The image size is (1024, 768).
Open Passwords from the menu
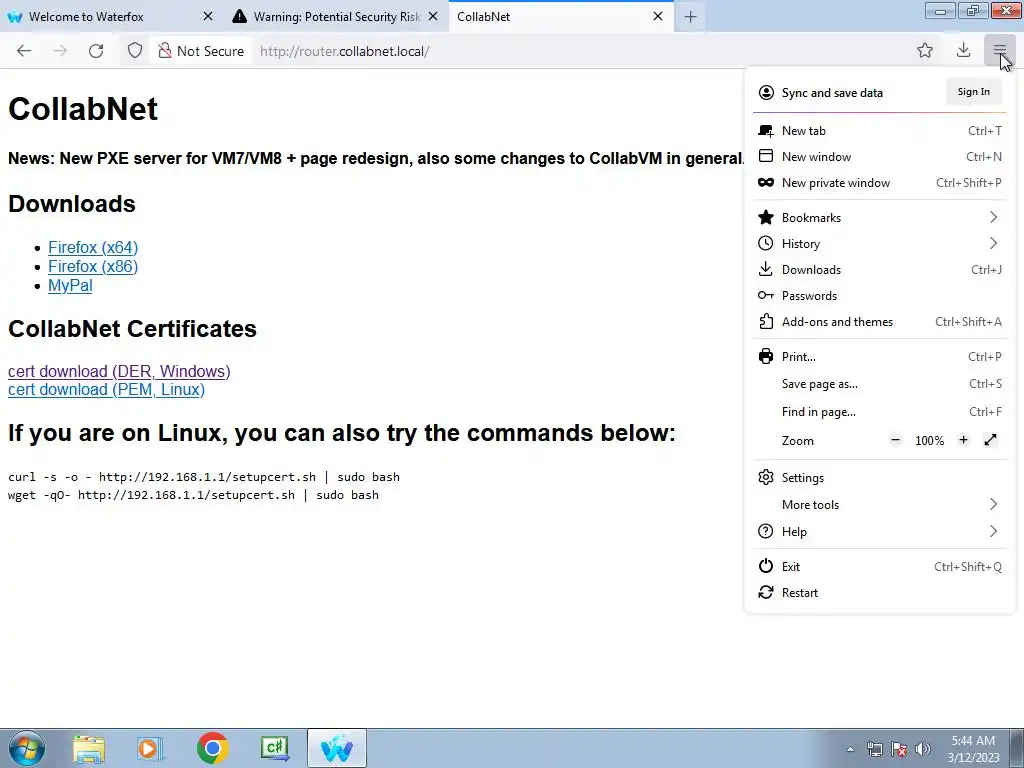pos(880,296)
